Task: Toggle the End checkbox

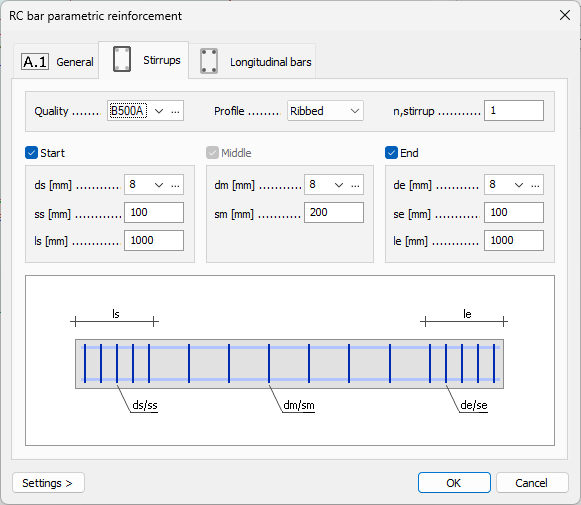Action: [391, 153]
